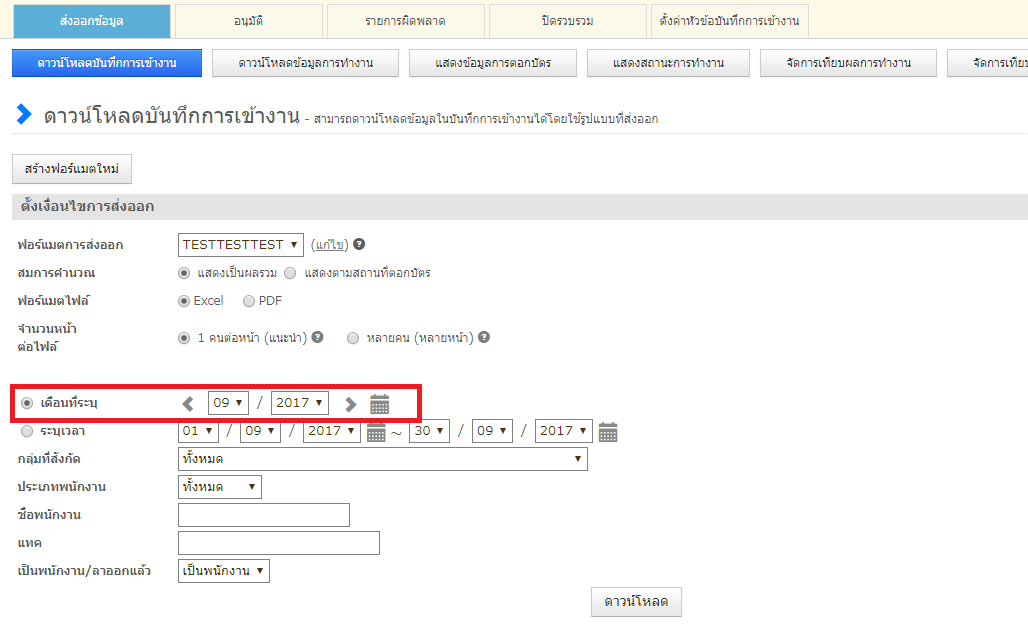Click help icon beside หลายคน option

tap(484, 338)
